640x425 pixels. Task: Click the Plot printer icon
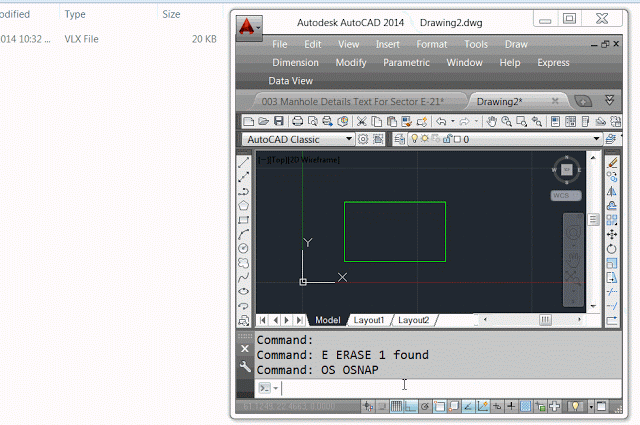pyautogui.click(x=298, y=121)
